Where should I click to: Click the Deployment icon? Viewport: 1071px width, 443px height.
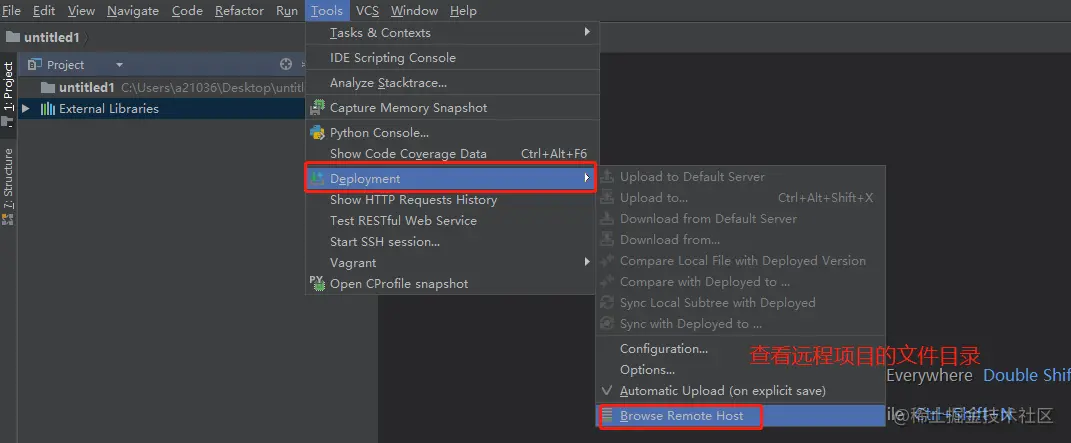[317, 178]
